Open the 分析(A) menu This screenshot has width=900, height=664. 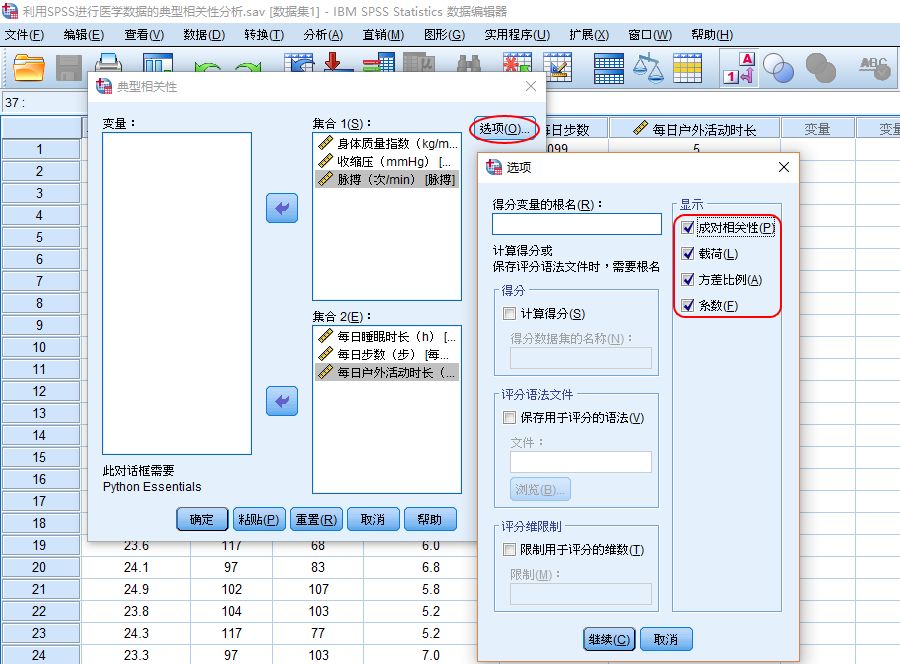(x=323, y=35)
